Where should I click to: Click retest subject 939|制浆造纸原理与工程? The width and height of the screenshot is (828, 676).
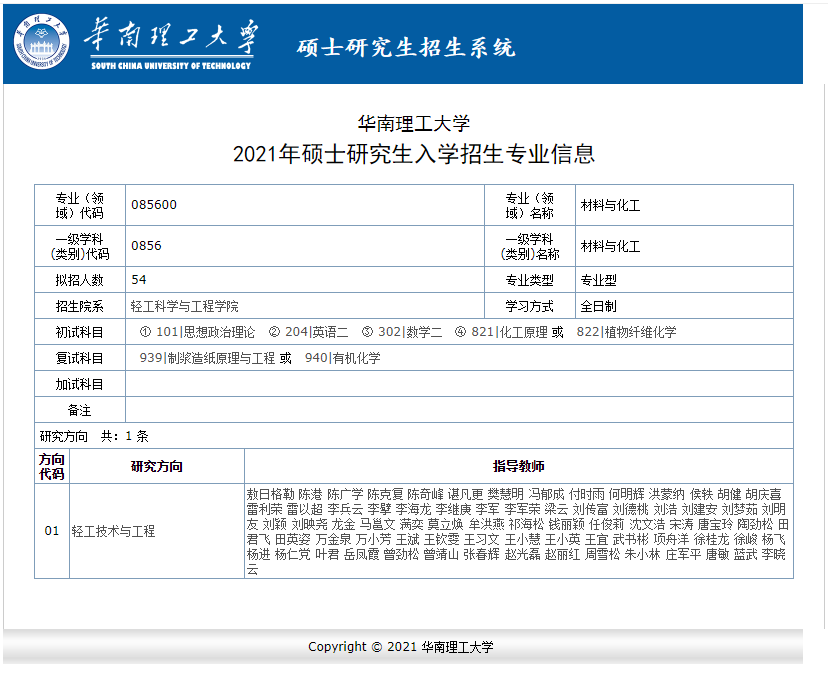[207, 358]
